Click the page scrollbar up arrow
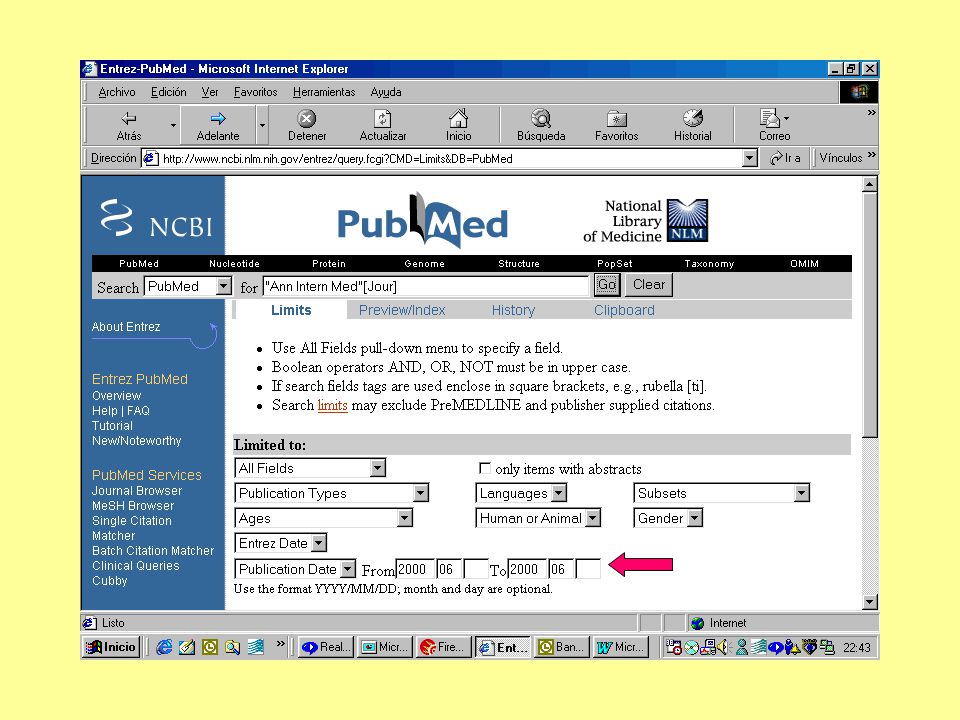Image resolution: width=960 pixels, height=720 pixels. (869, 184)
